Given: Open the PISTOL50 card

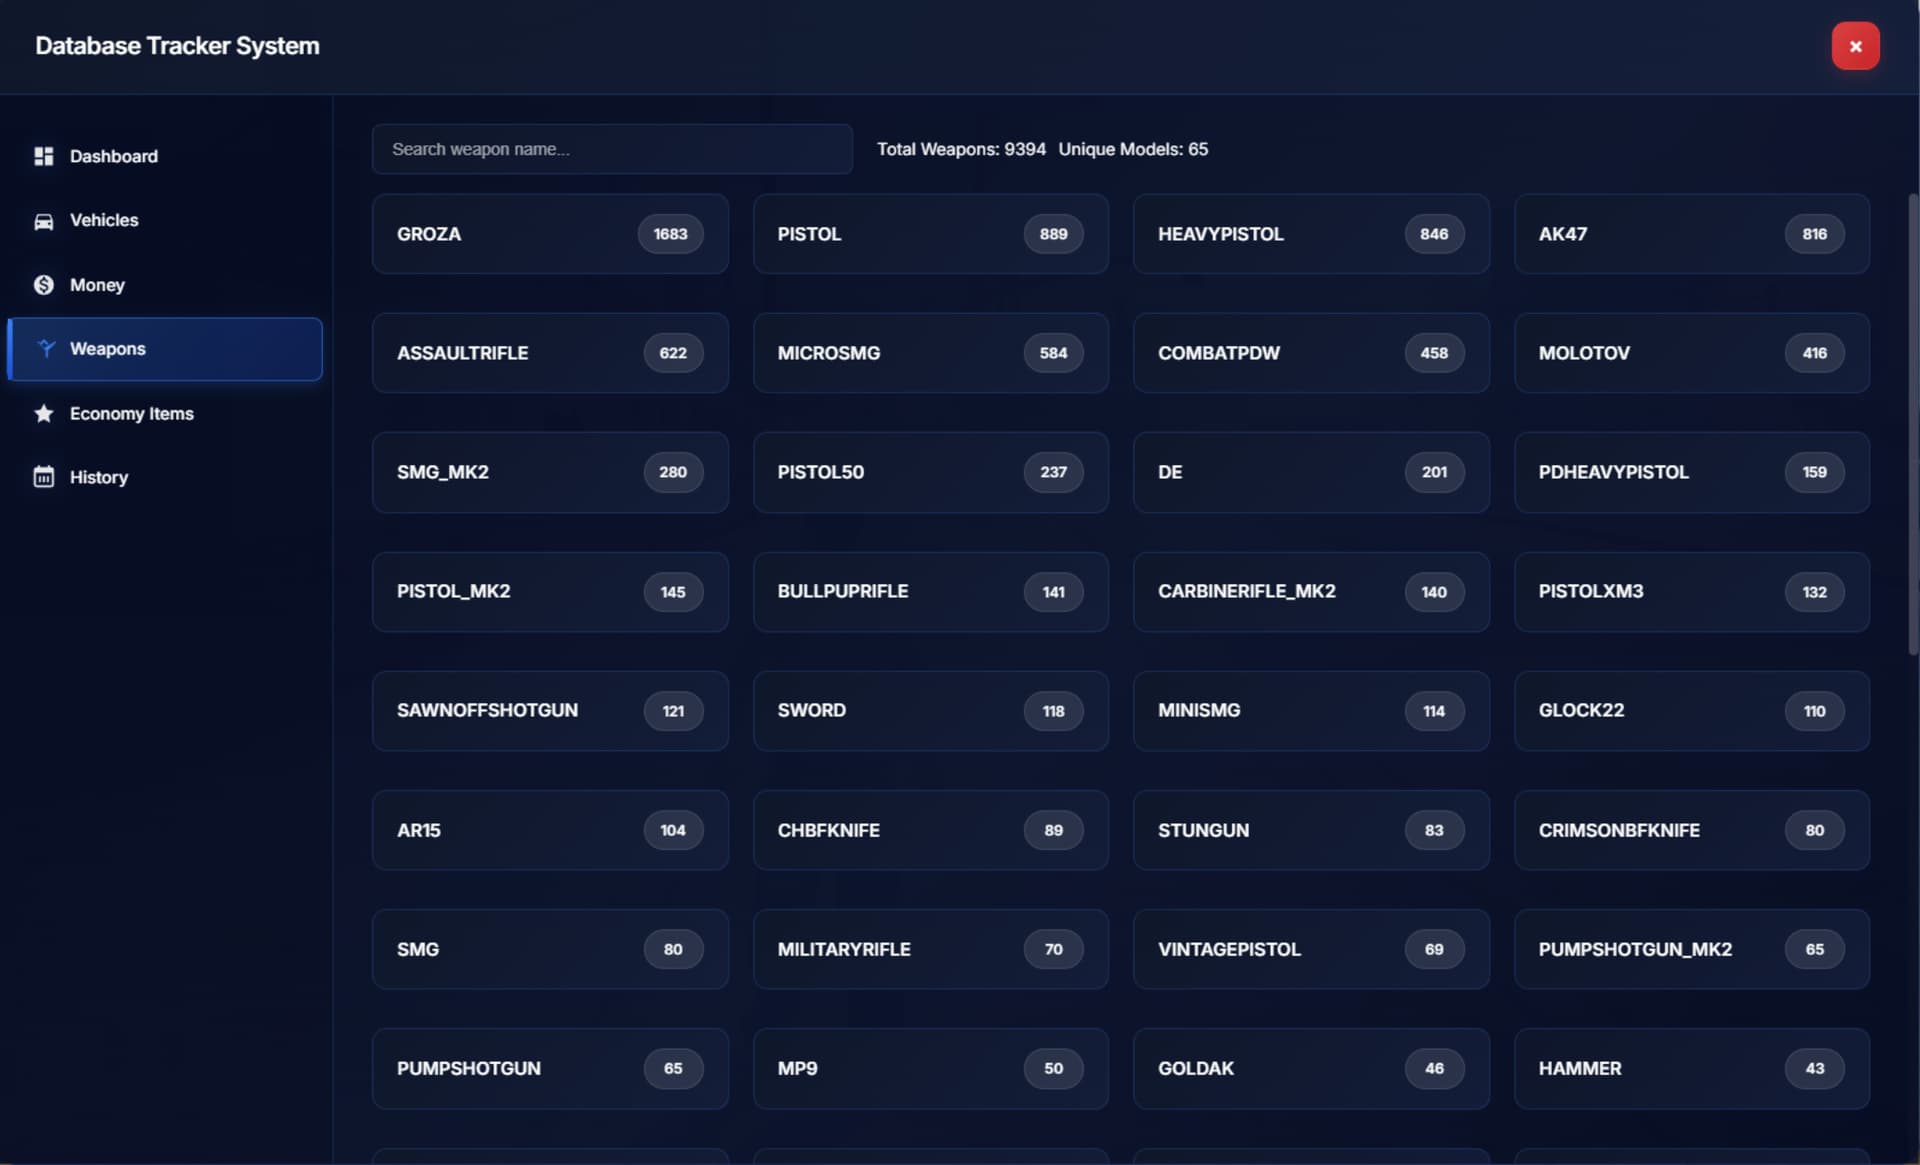Looking at the screenshot, I should [x=931, y=472].
